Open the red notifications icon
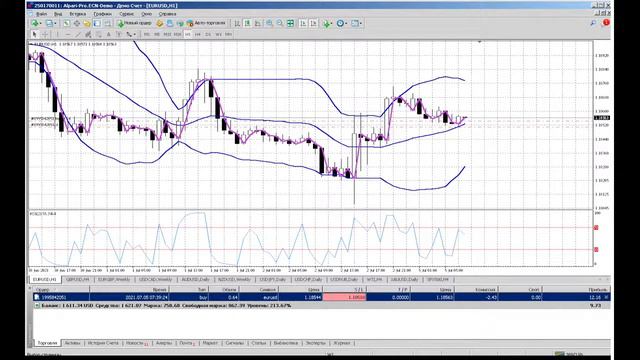Screen dimensions: 640x360 [606, 22]
